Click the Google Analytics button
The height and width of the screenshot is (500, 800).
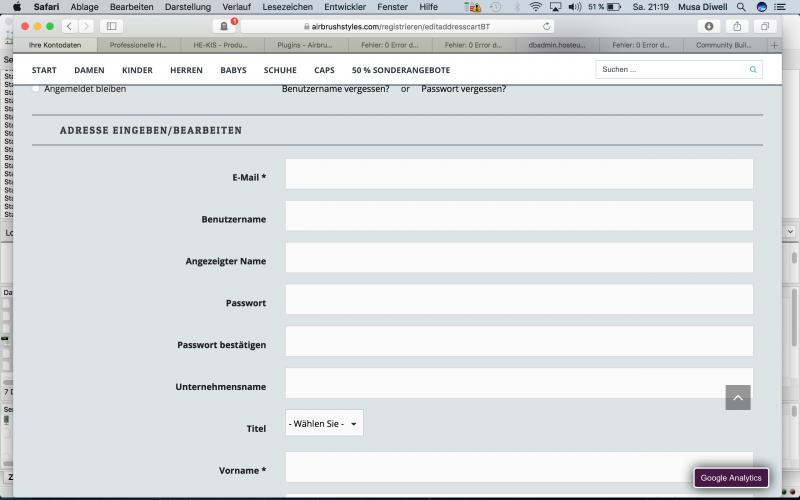tap(731, 478)
